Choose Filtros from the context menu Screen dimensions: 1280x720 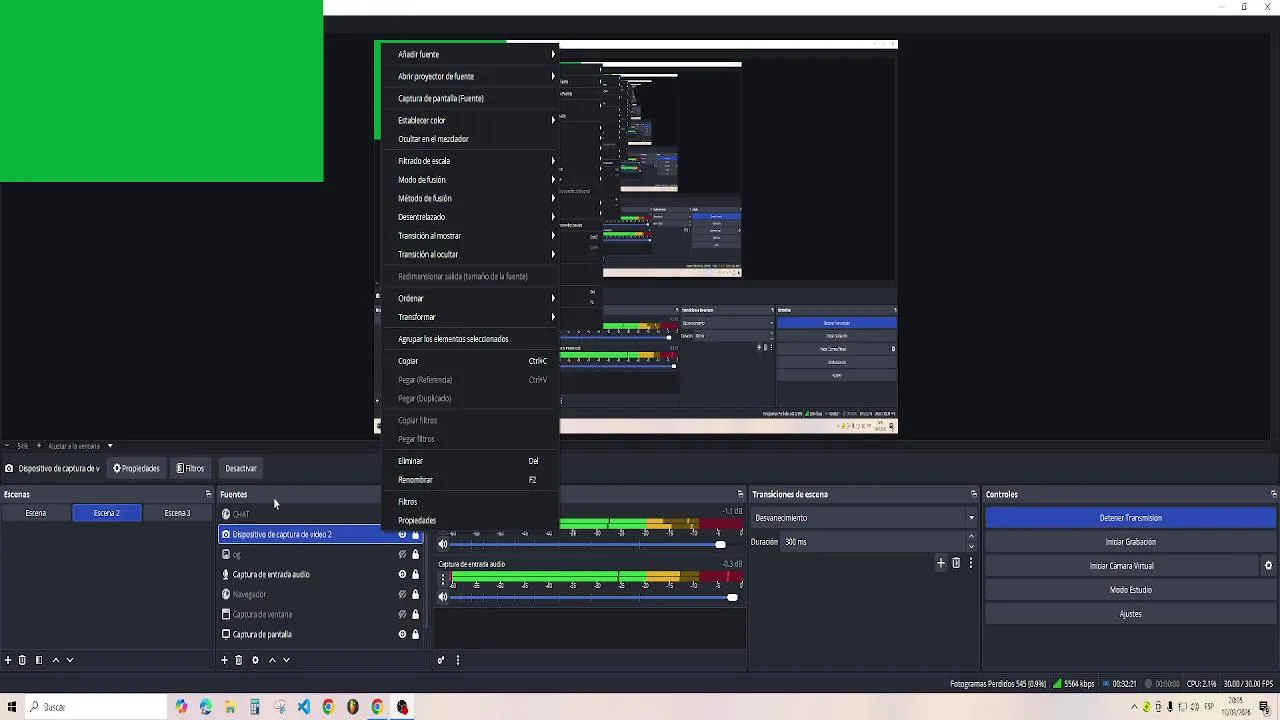[470, 502]
